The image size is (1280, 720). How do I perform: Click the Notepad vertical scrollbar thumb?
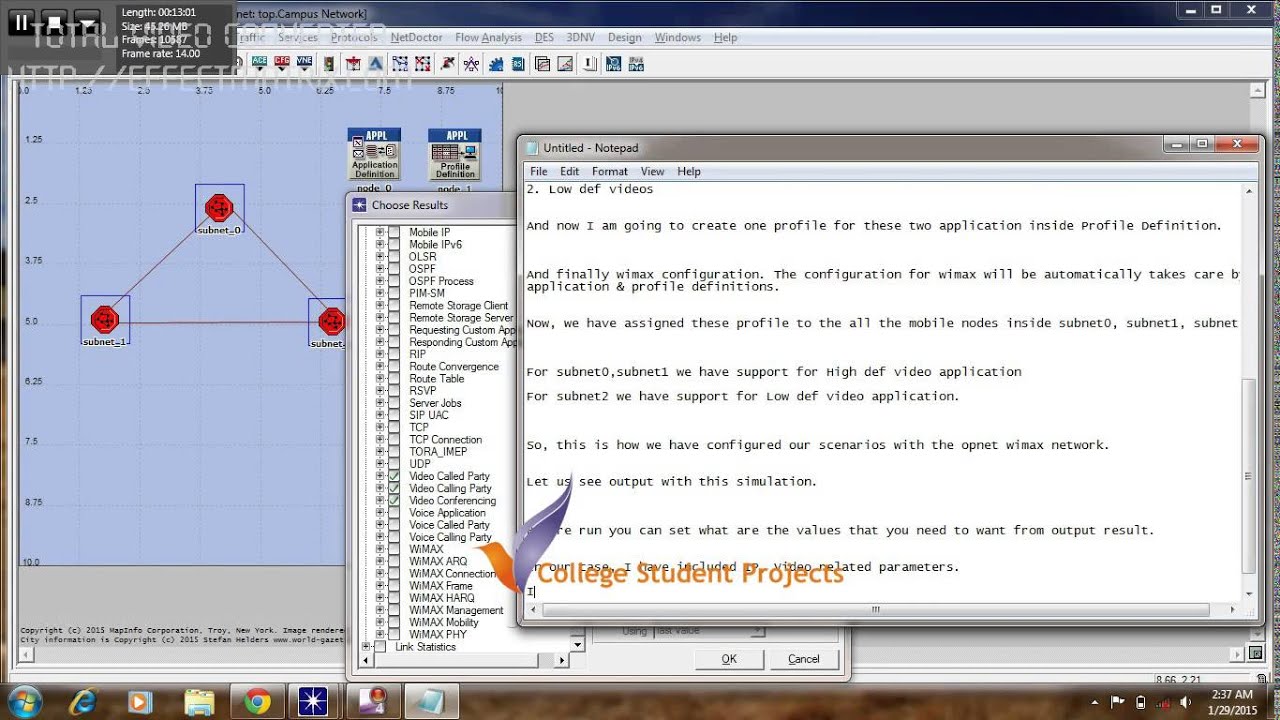(x=1249, y=477)
